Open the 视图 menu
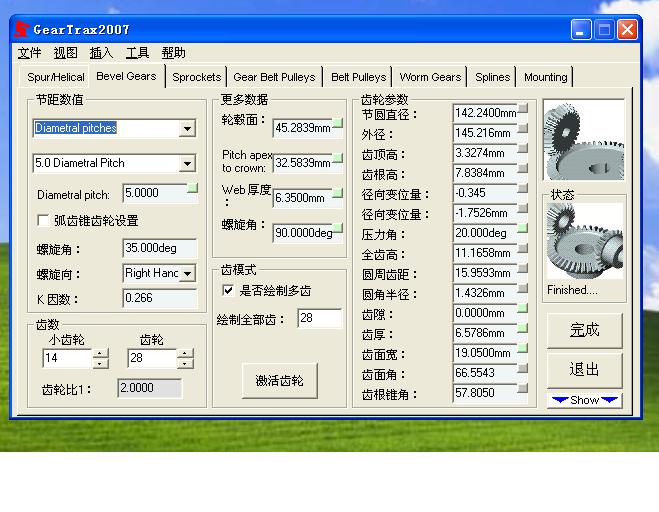659x512 pixels. tap(66, 53)
